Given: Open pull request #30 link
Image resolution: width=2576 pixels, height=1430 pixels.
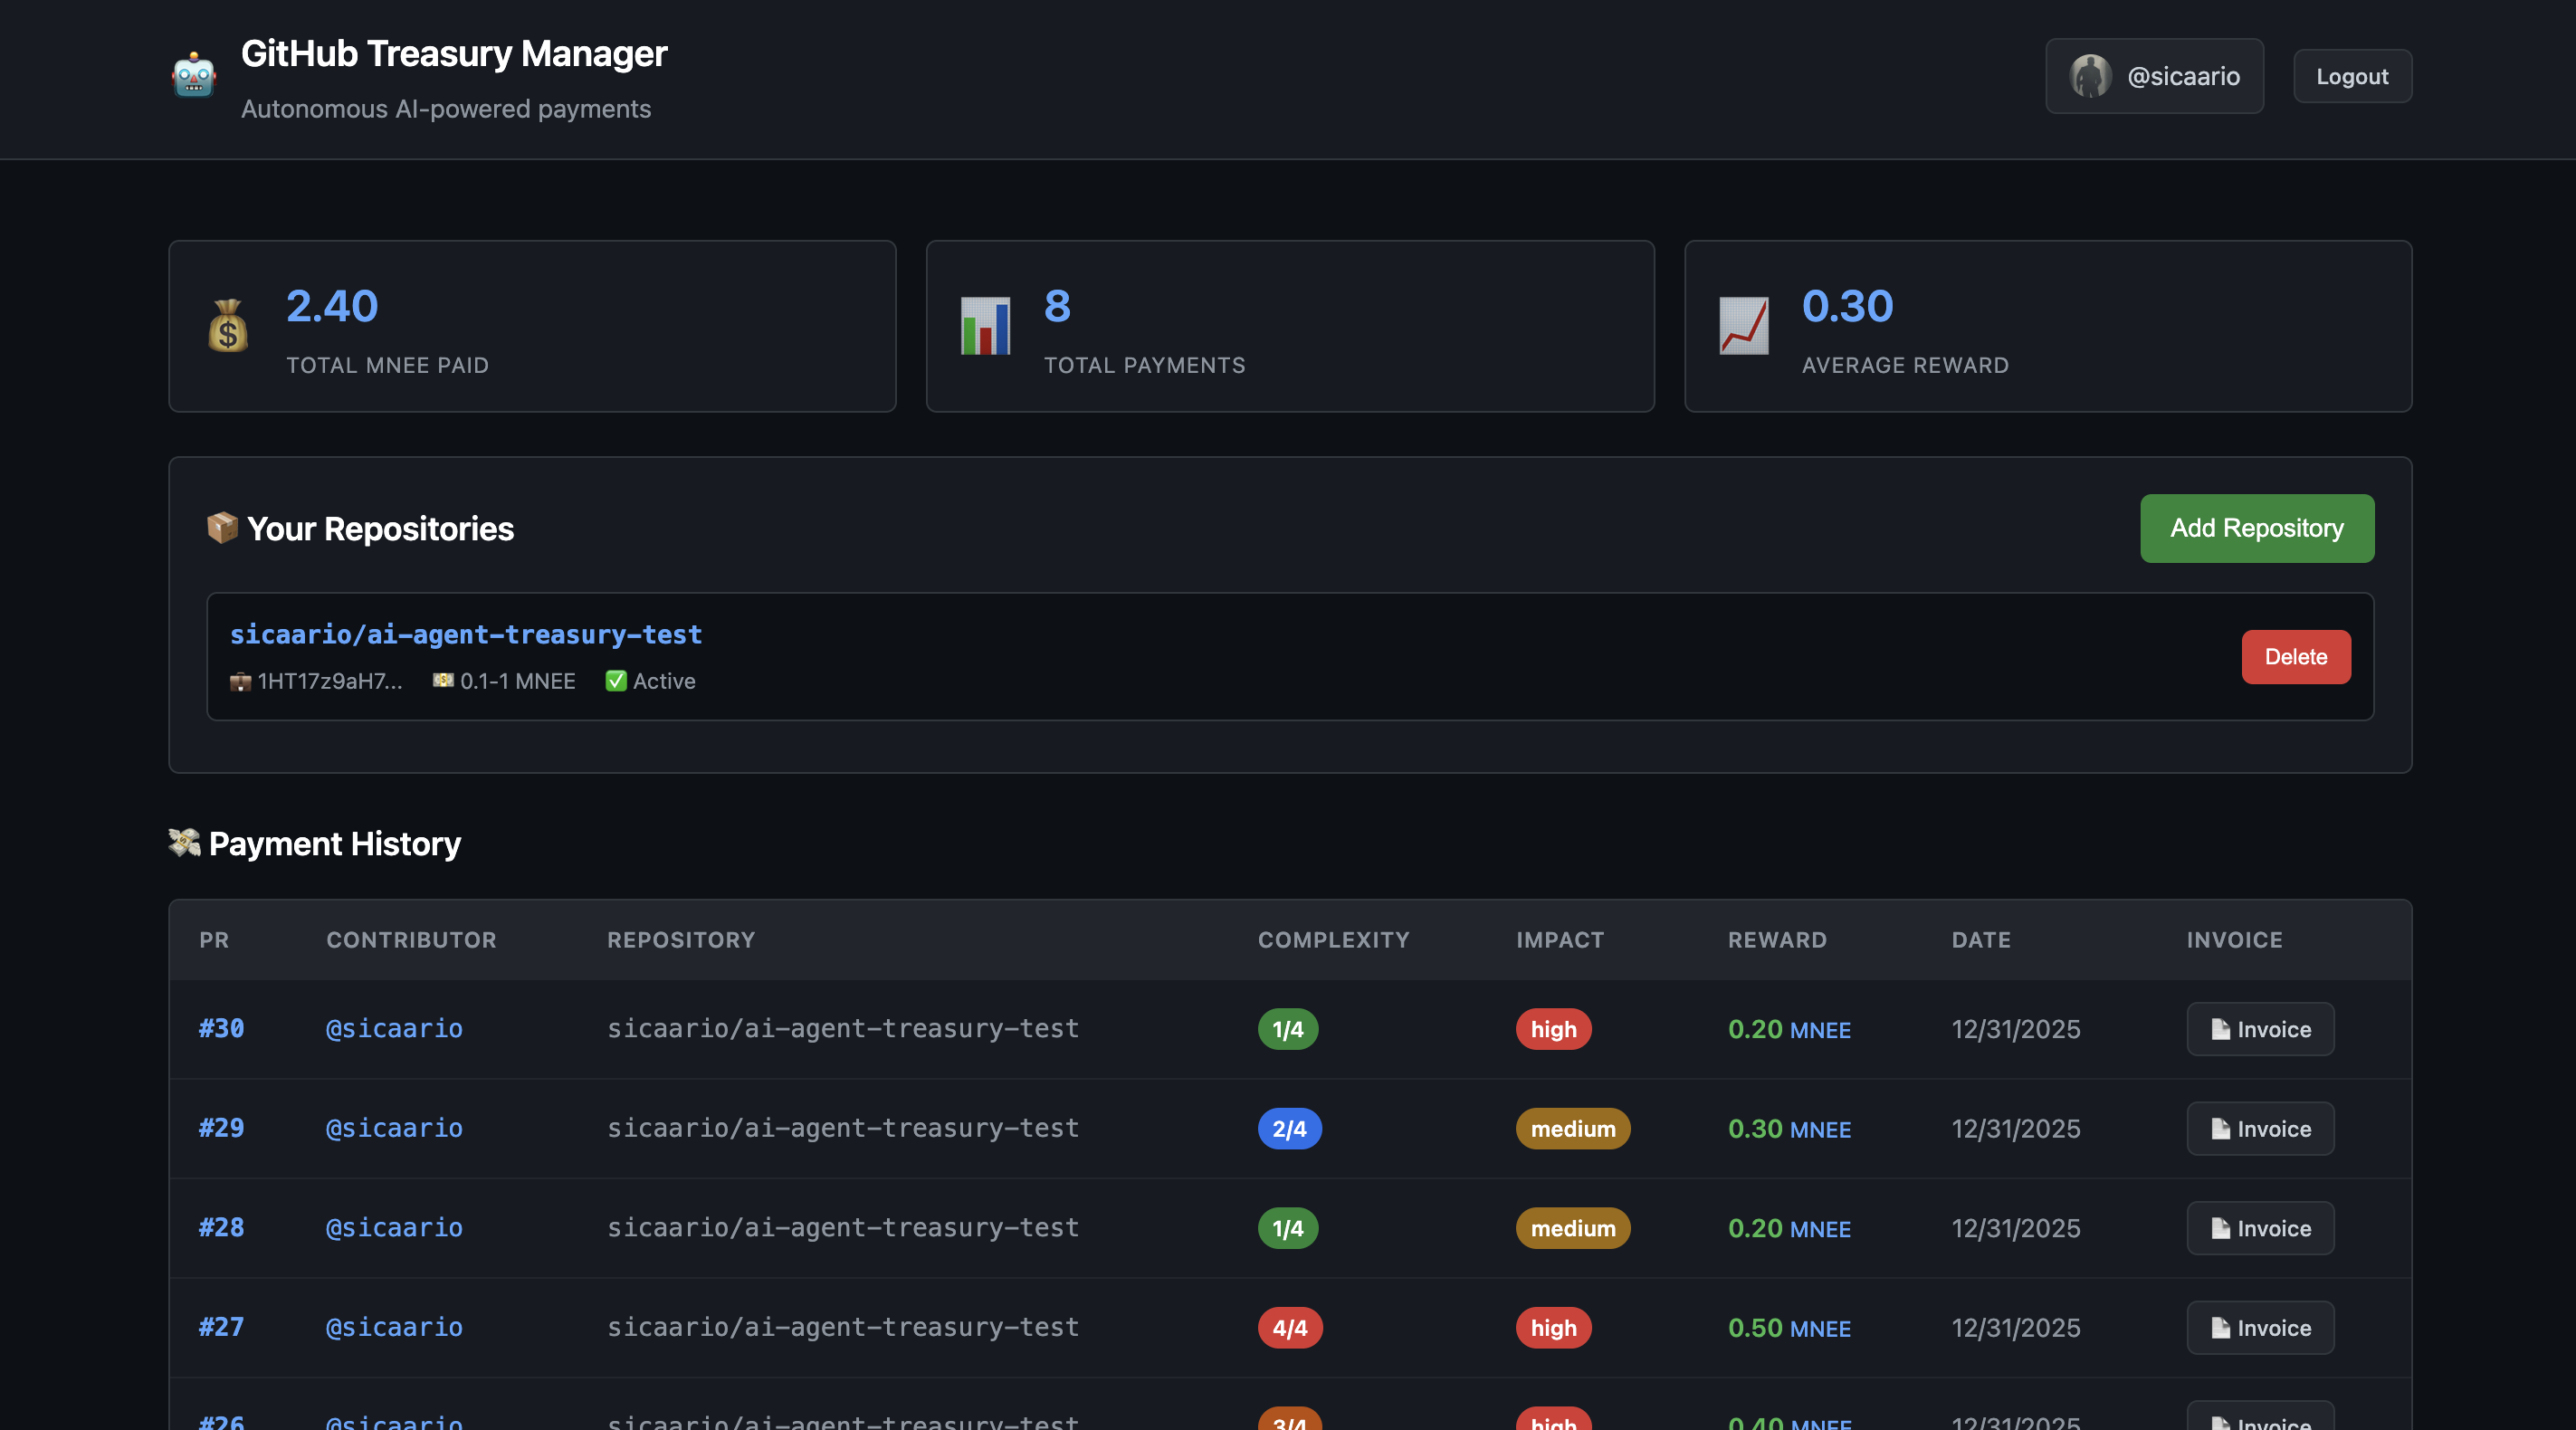Looking at the screenshot, I should pyautogui.click(x=221, y=1029).
